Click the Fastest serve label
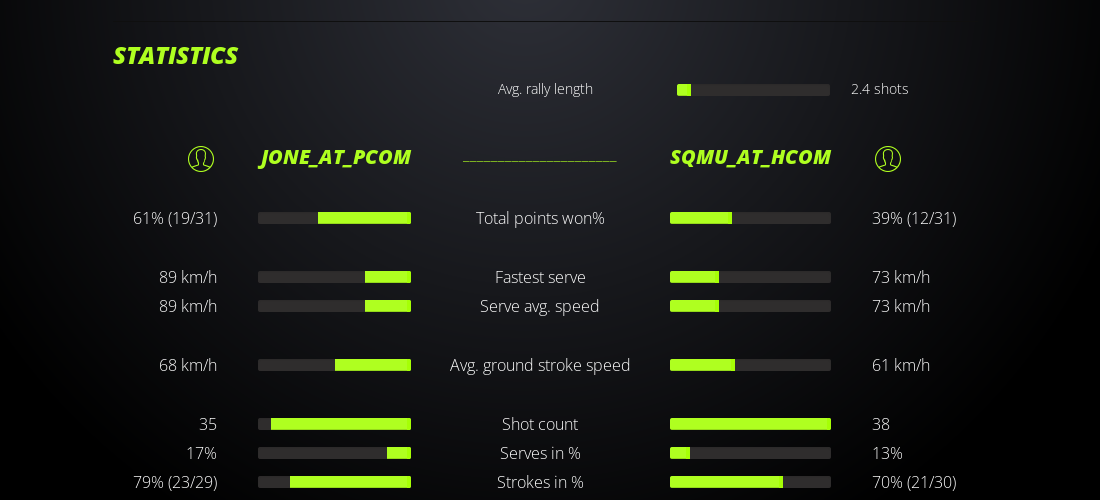This screenshot has height=500, width=1100. point(540,277)
